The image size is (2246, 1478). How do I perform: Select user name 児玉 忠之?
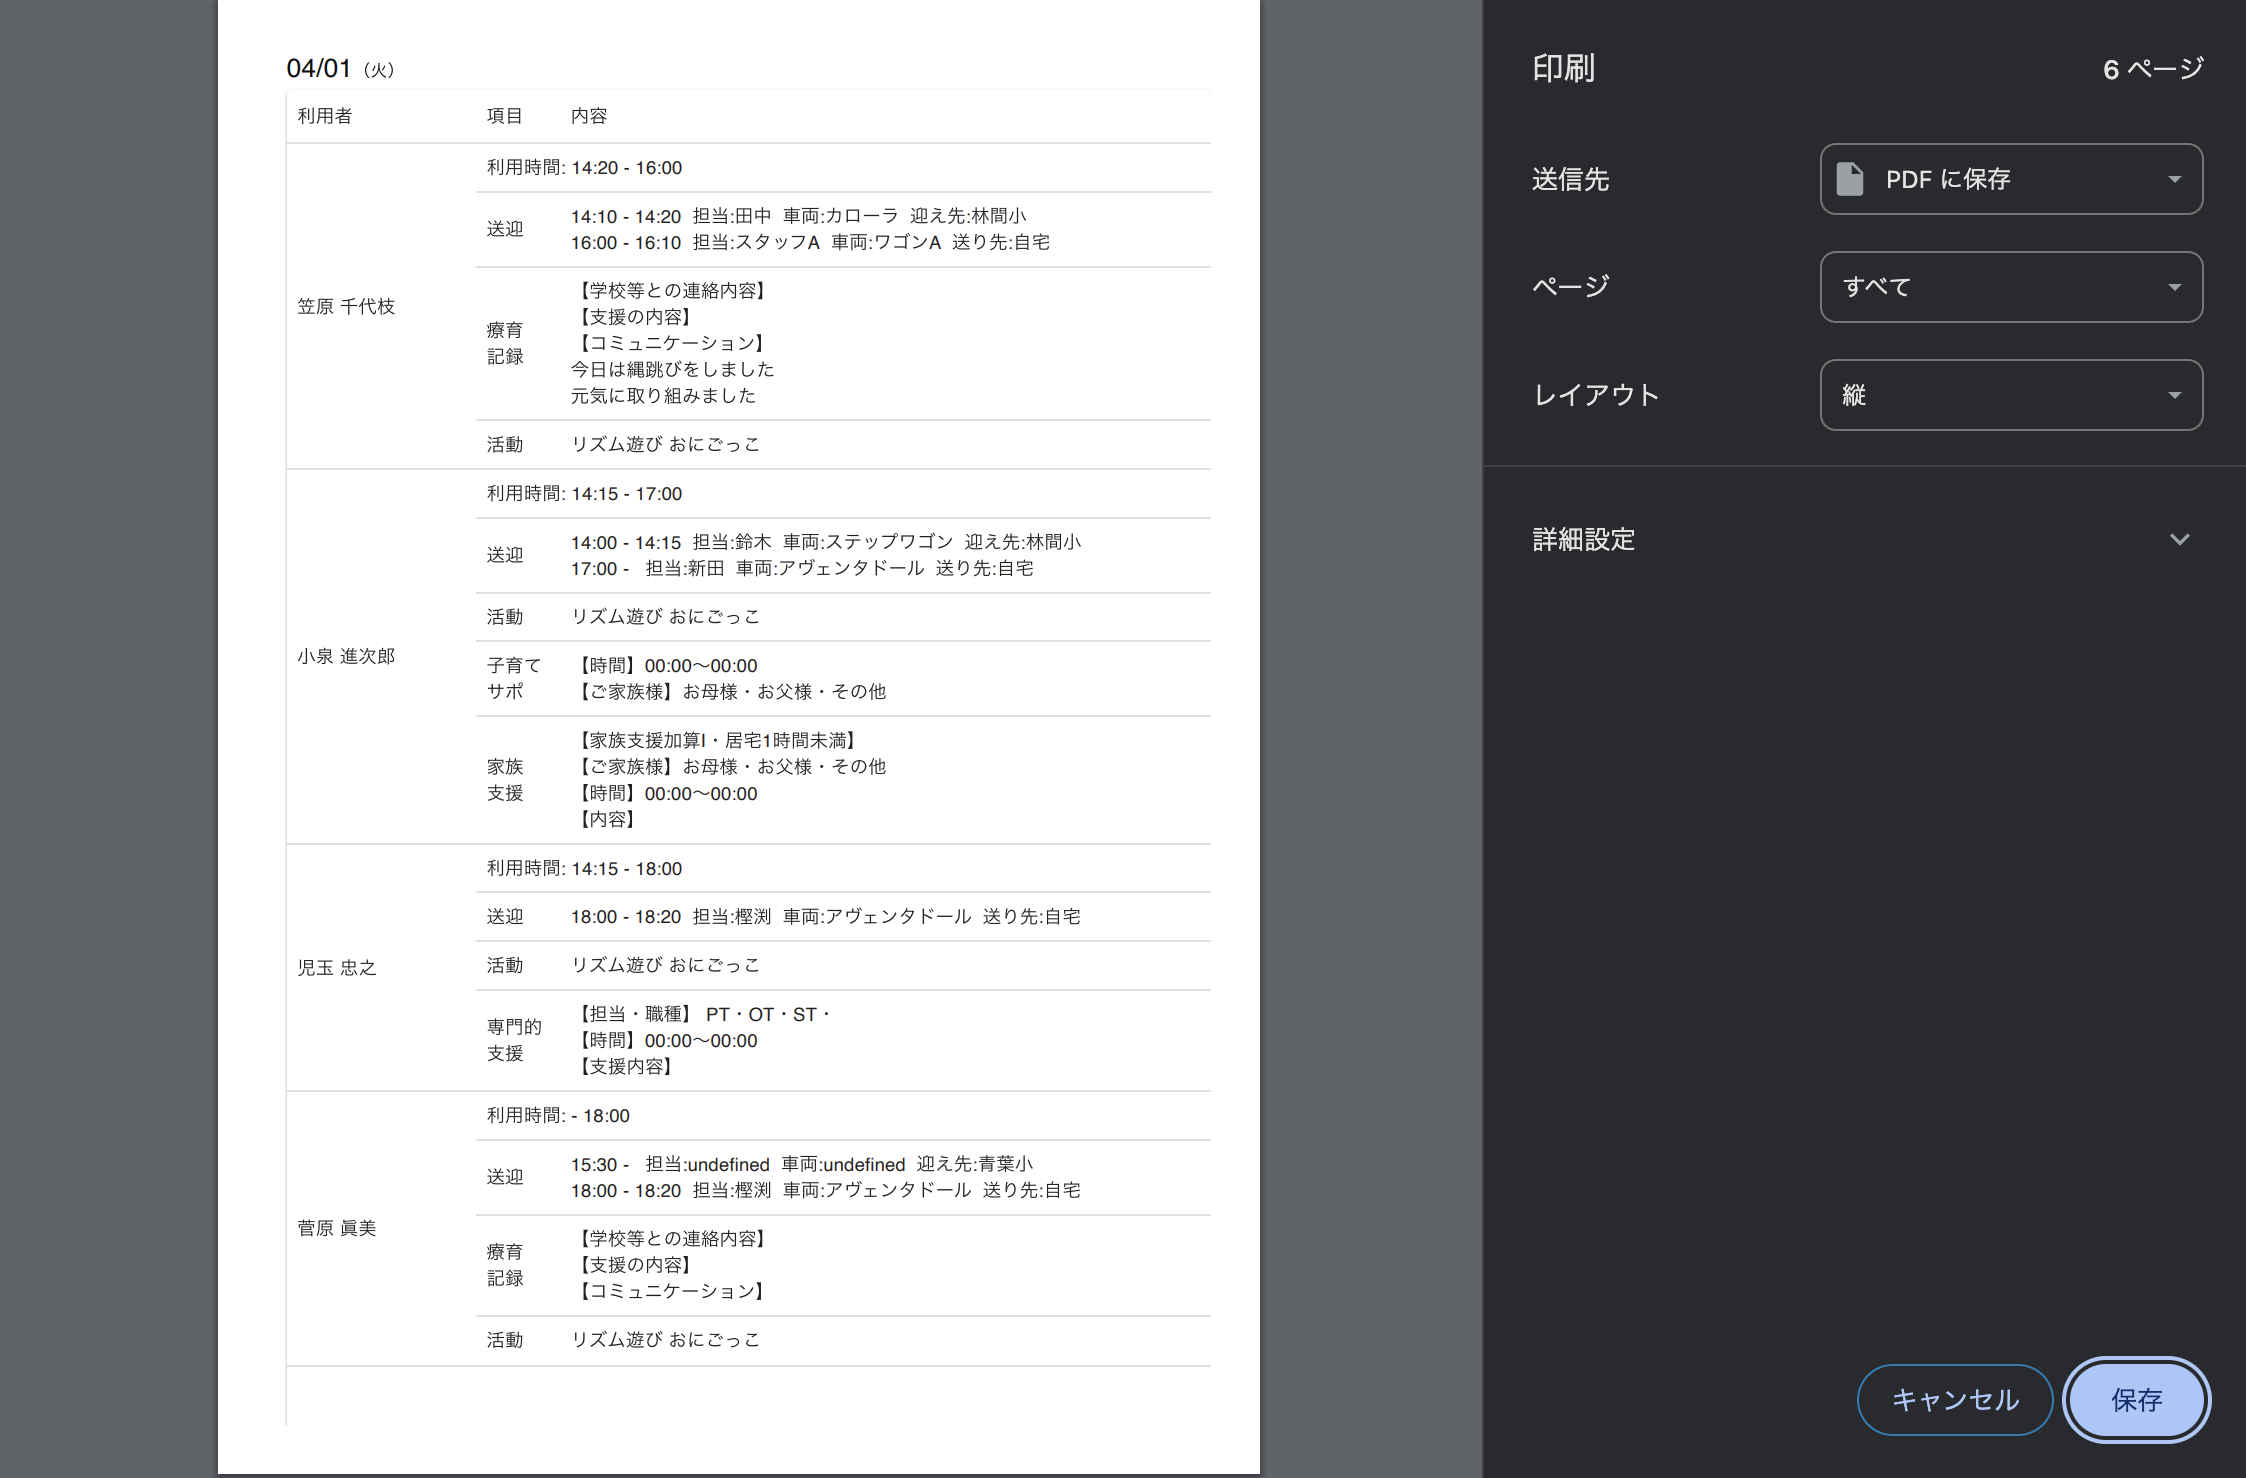pyautogui.click(x=337, y=968)
